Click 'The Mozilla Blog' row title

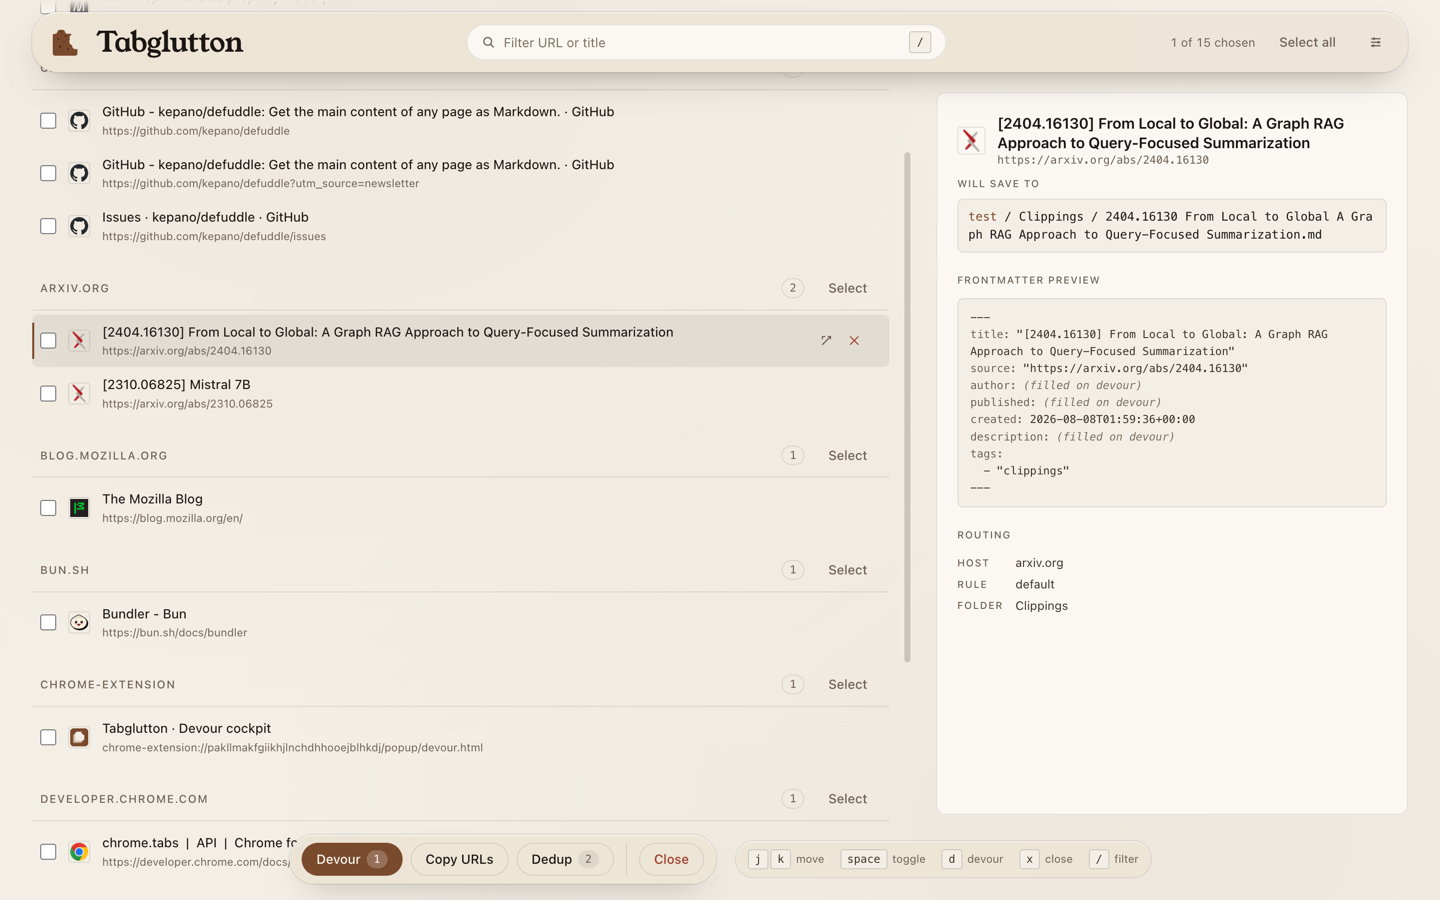[x=152, y=499]
